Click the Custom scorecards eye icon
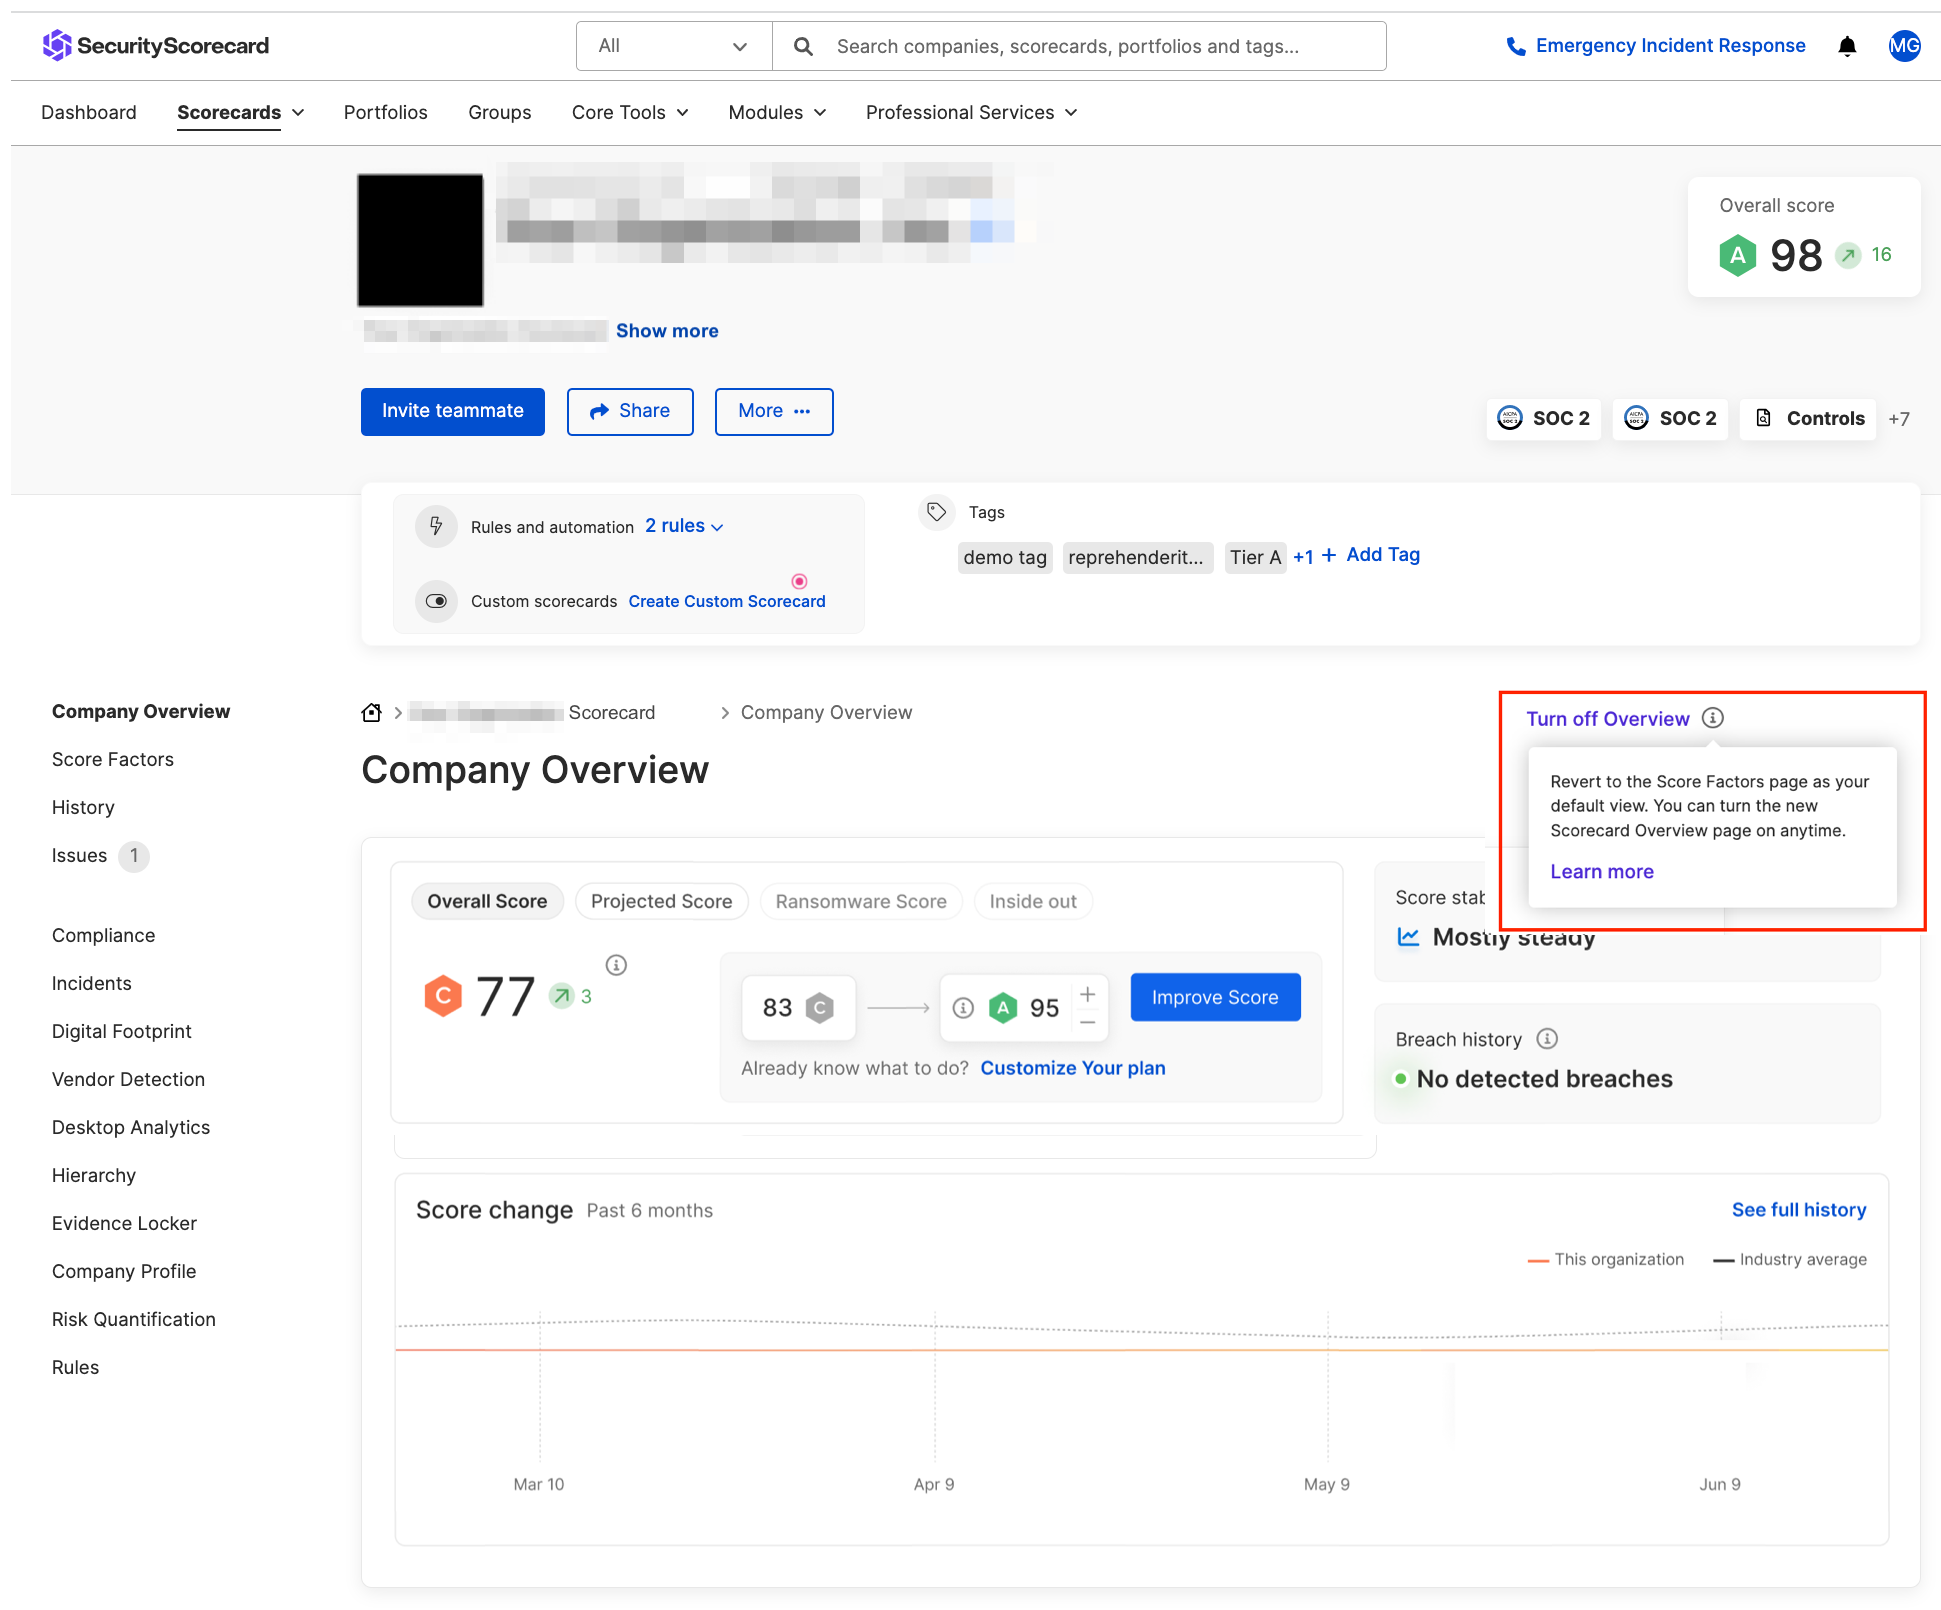 tap(436, 601)
